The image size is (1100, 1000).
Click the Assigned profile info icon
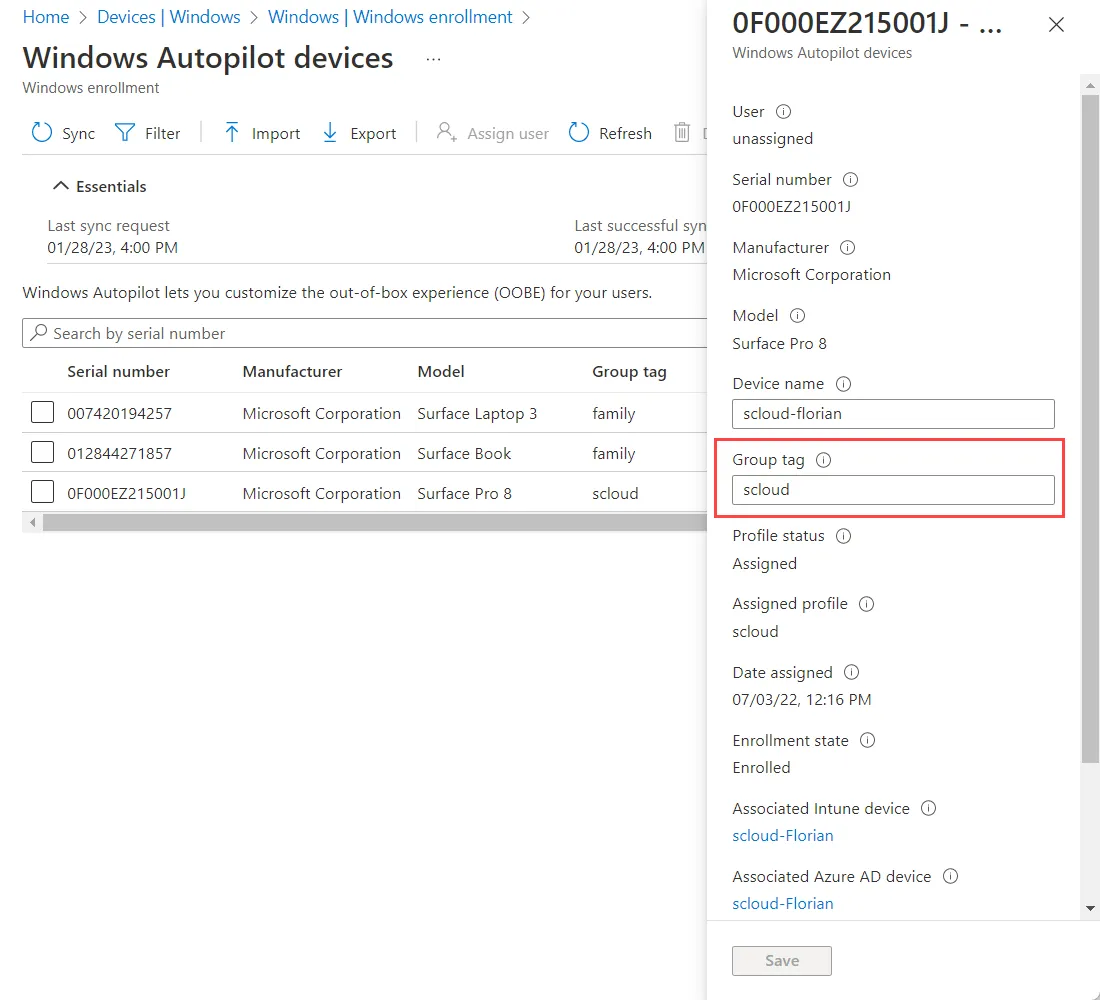click(866, 604)
